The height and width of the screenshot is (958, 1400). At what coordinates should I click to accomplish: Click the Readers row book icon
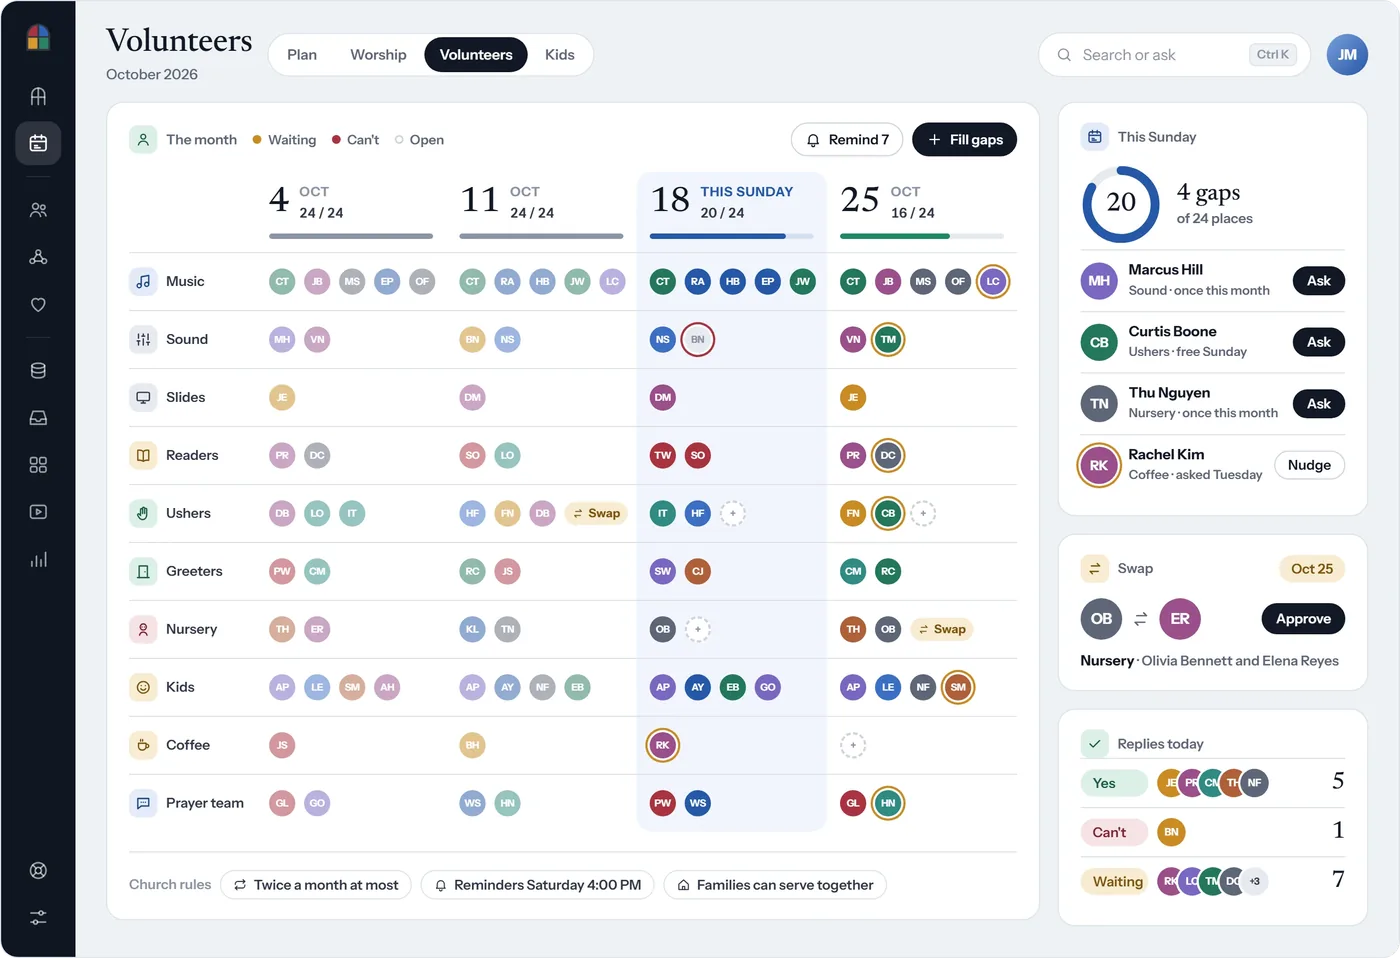(x=143, y=456)
